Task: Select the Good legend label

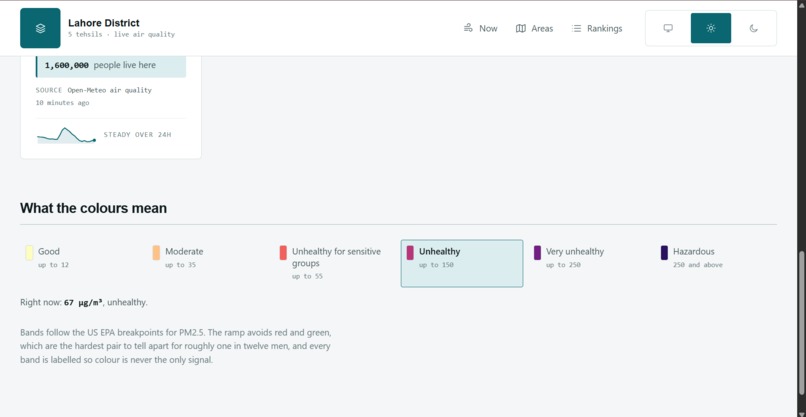Action: (49, 251)
